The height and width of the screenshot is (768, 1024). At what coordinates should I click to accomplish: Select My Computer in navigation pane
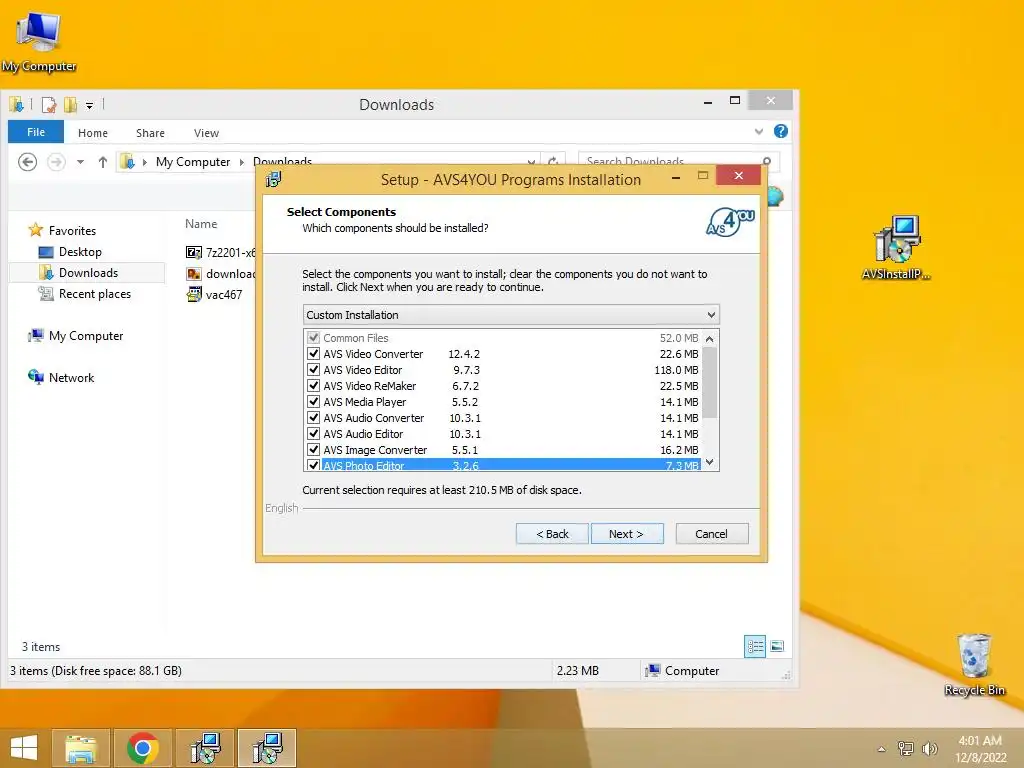point(76,336)
